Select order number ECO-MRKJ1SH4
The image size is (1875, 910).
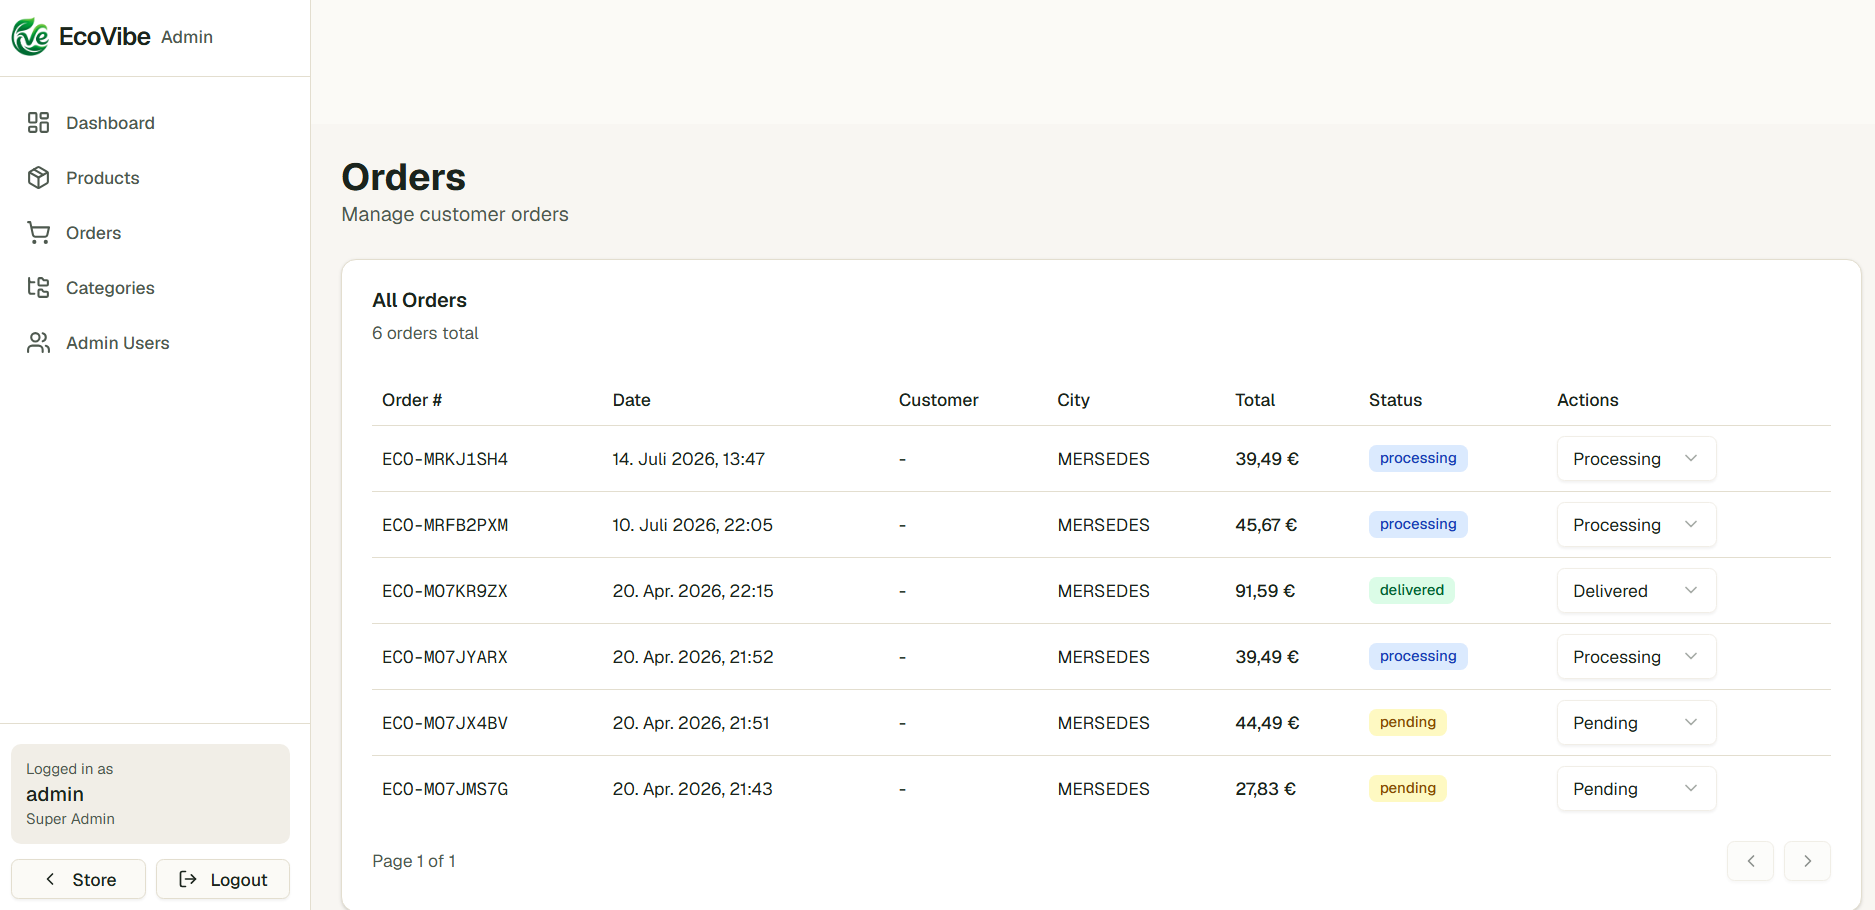tap(445, 459)
